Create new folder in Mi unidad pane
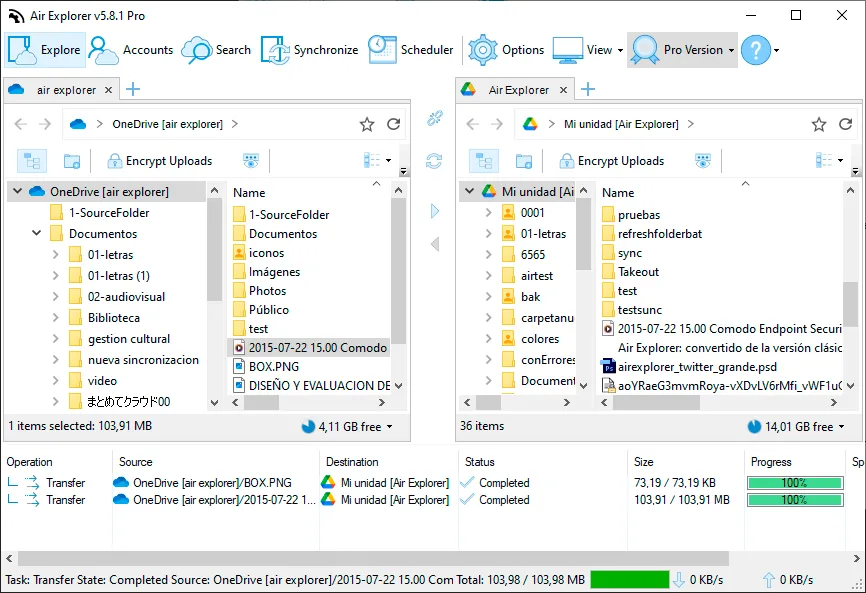 pos(524,161)
